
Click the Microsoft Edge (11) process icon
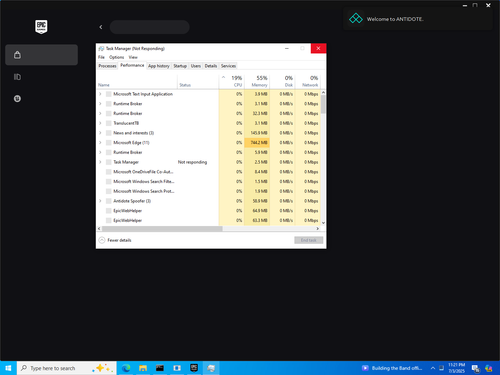(109, 143)
